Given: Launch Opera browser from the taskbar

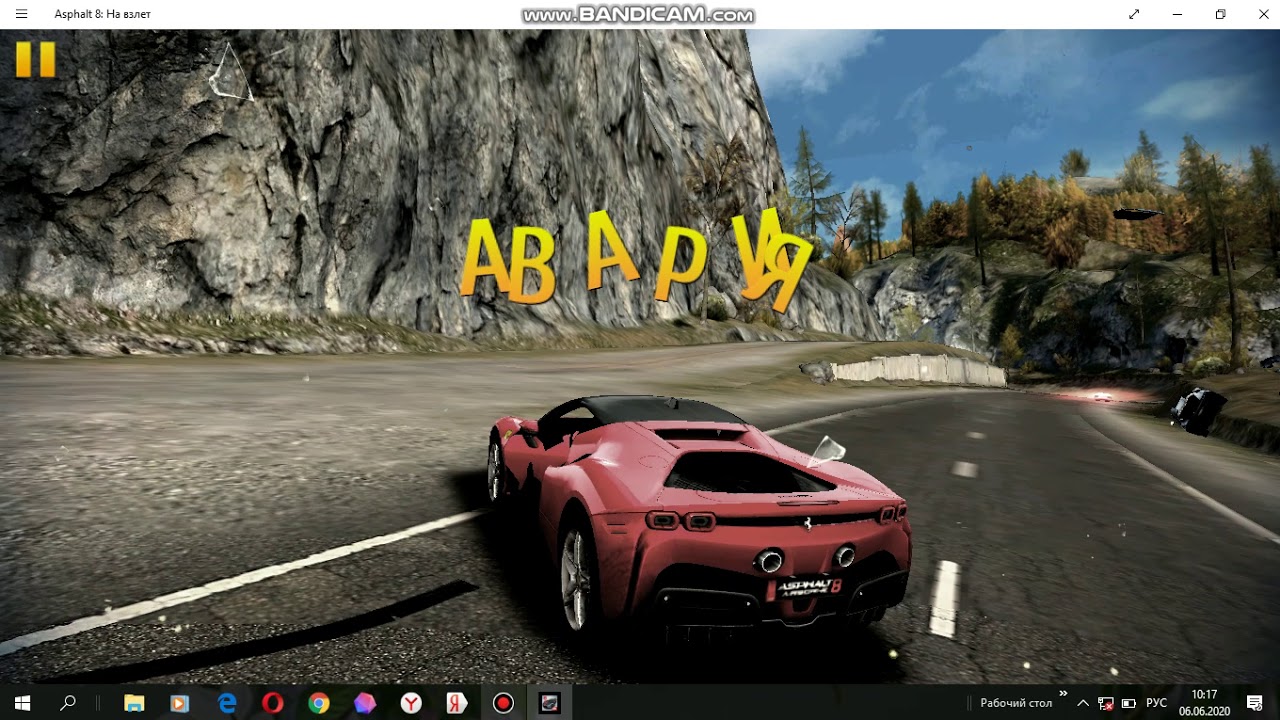Looking at the screenshot, I should tap(273, 703).
